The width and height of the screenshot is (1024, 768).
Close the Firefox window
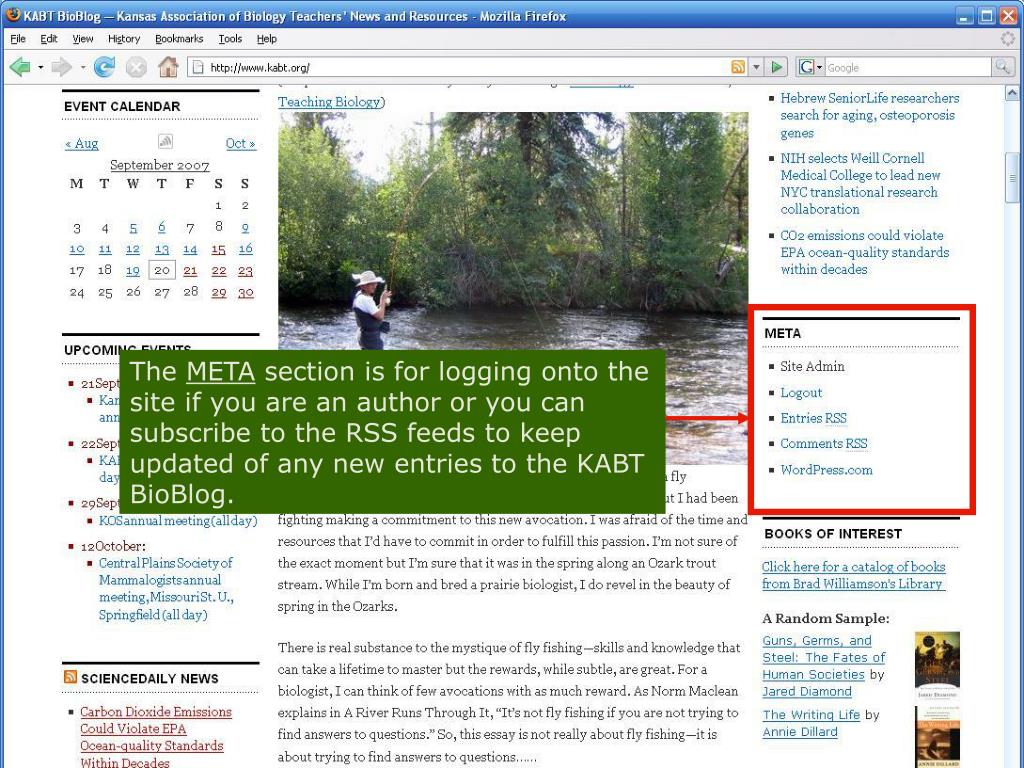click(x=1009, y=16)
